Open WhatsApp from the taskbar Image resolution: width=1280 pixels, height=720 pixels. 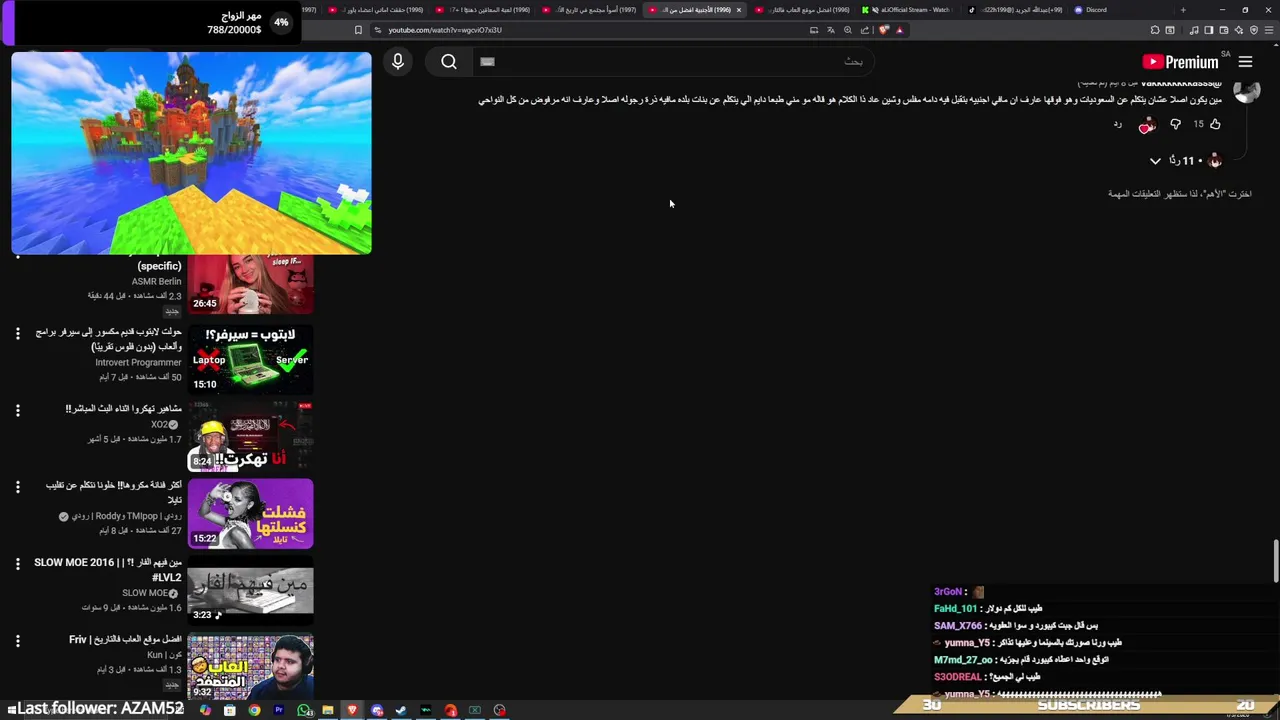(303, 710)
